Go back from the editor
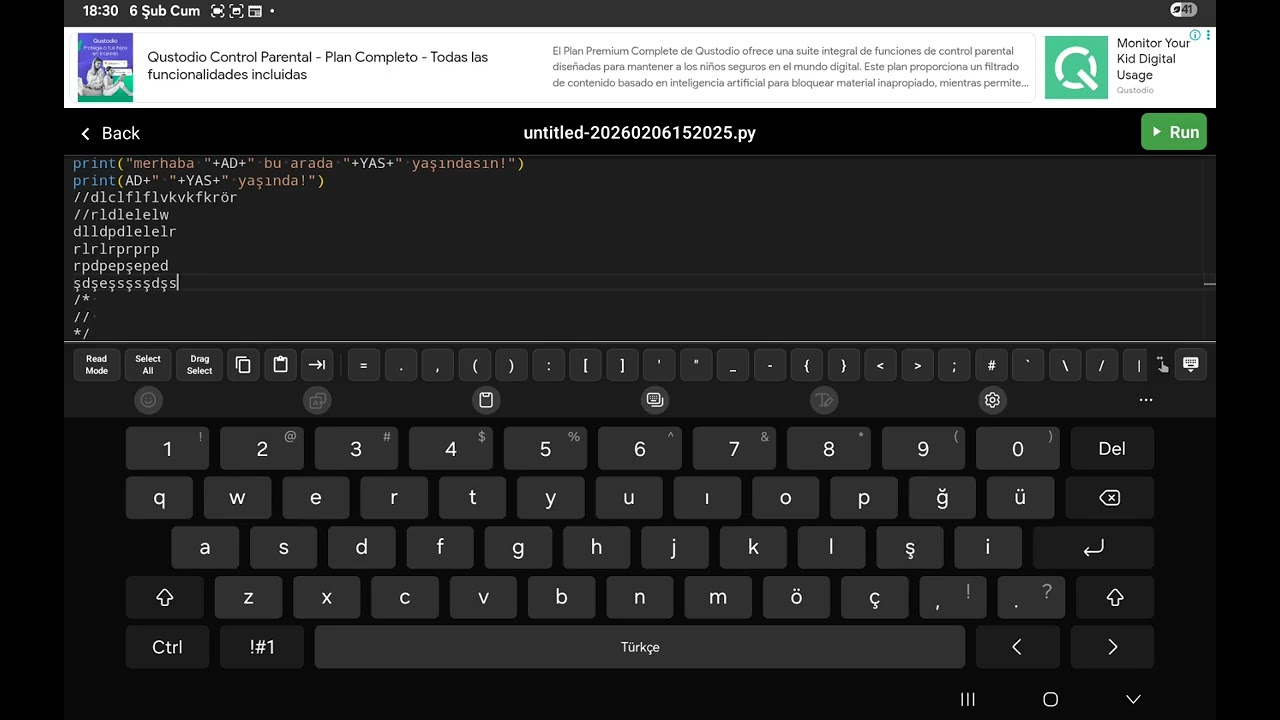The image size is (1280, 720). pyautogui.click(x=109, y=133)
